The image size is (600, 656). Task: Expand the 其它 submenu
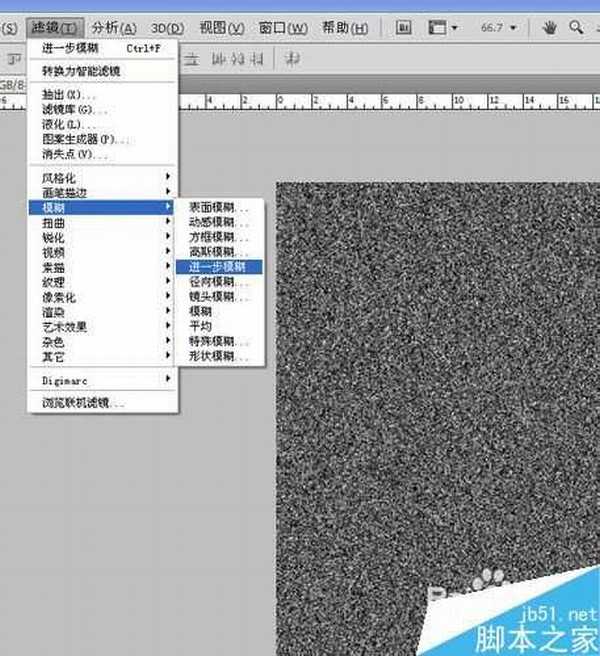(103, 357)
